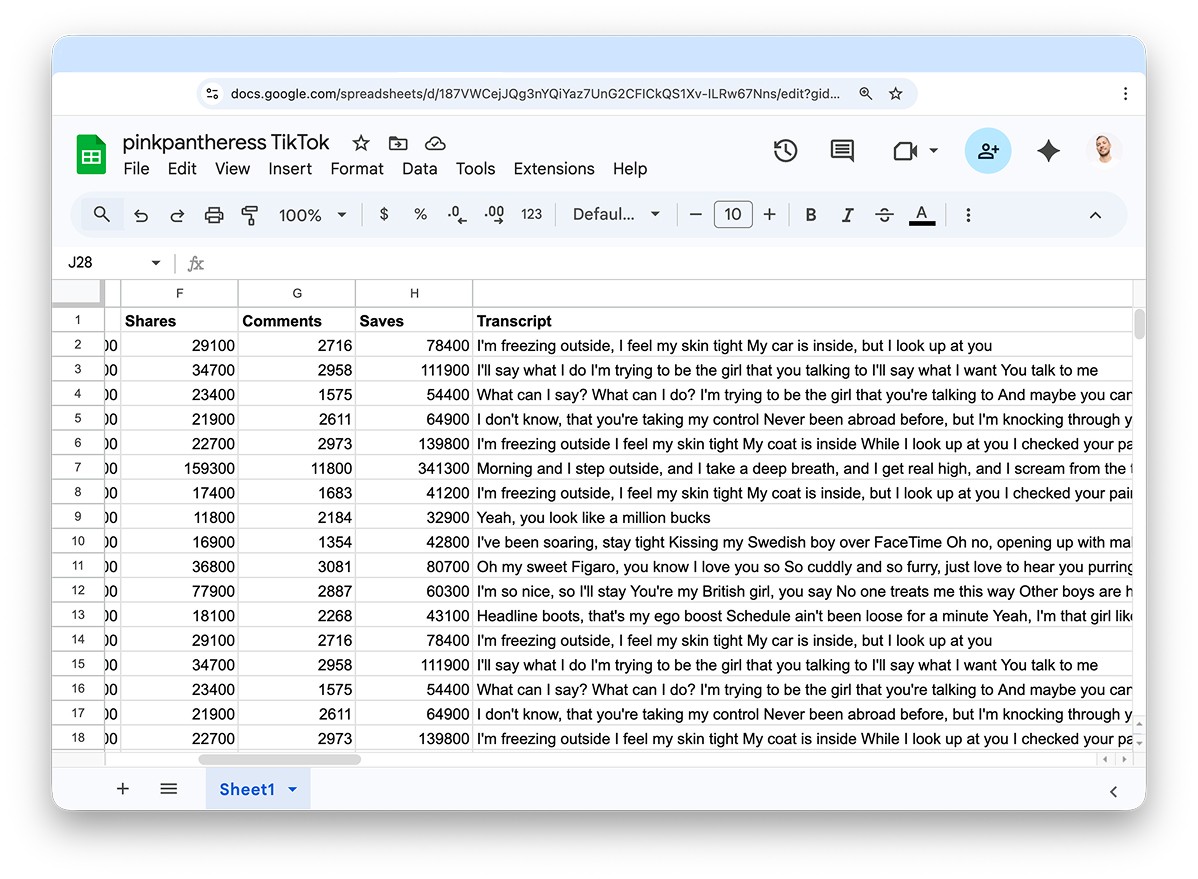Image resolution: width=1198 pixels, height=879 pixels.
Task: Open the Format menu
Action: (357, 169)
